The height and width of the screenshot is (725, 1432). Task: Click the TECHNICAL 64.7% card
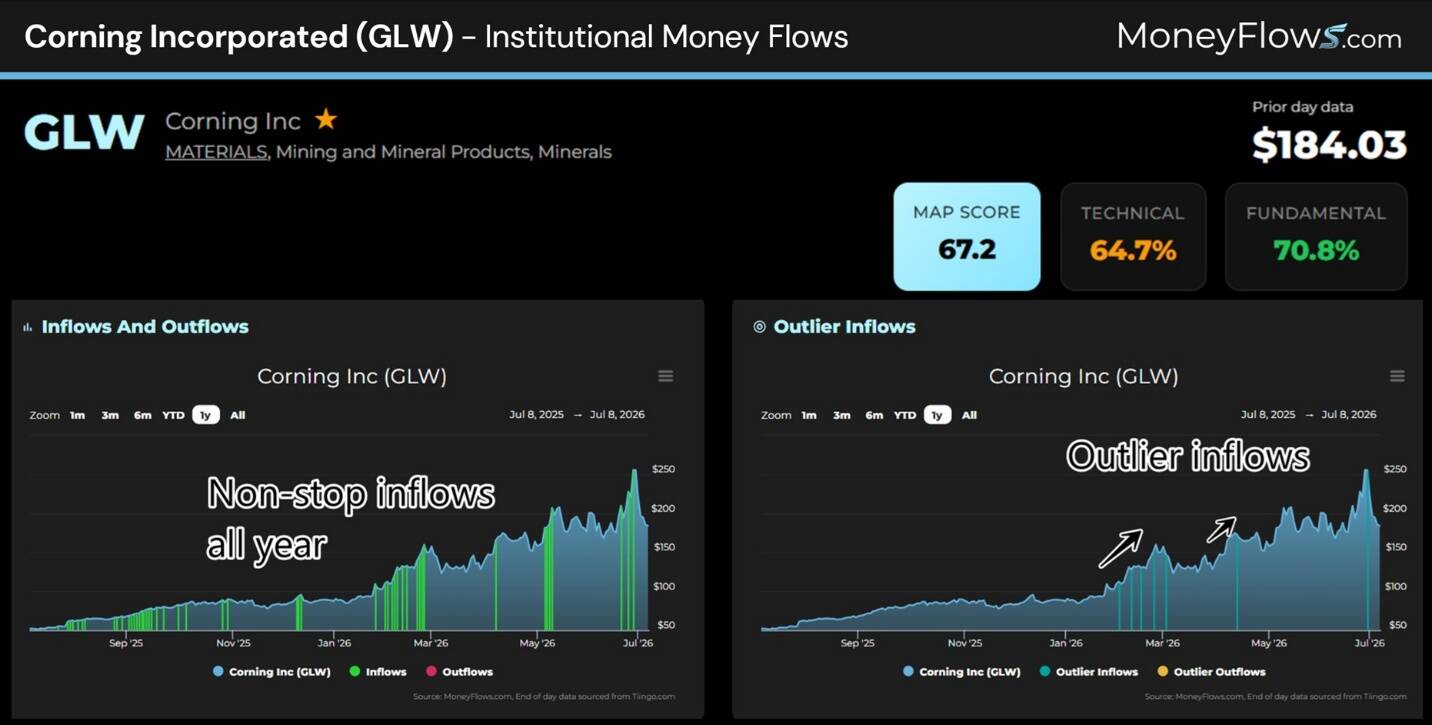1133,236
